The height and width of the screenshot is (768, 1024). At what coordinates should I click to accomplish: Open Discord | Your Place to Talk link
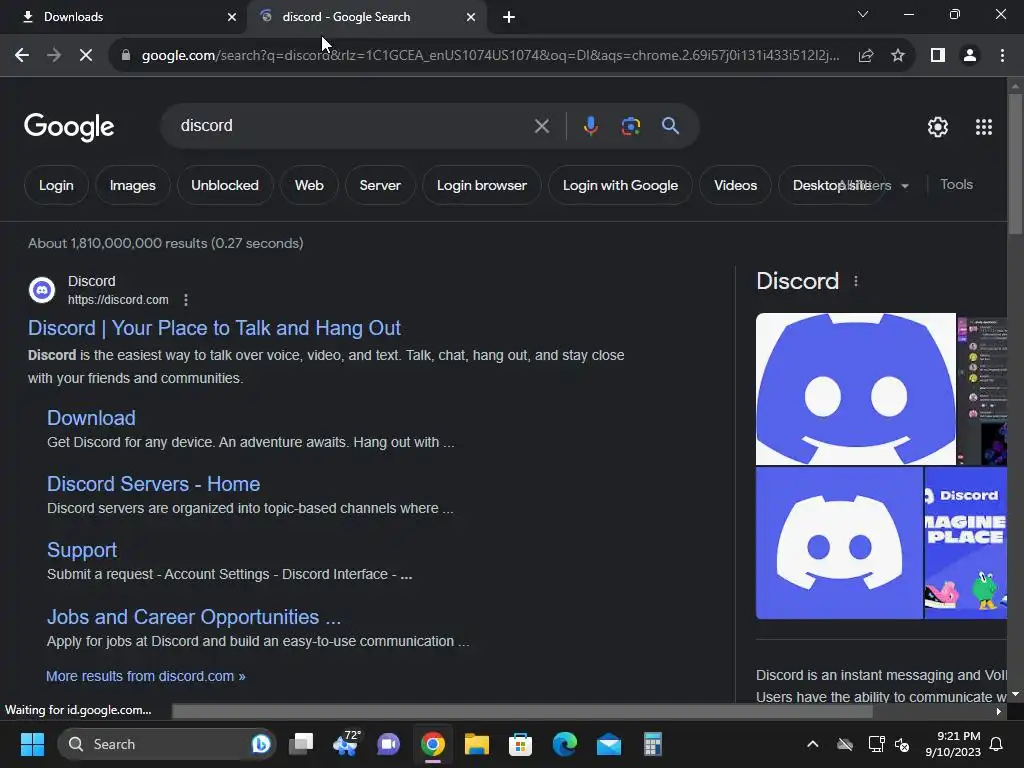point(214,328)
